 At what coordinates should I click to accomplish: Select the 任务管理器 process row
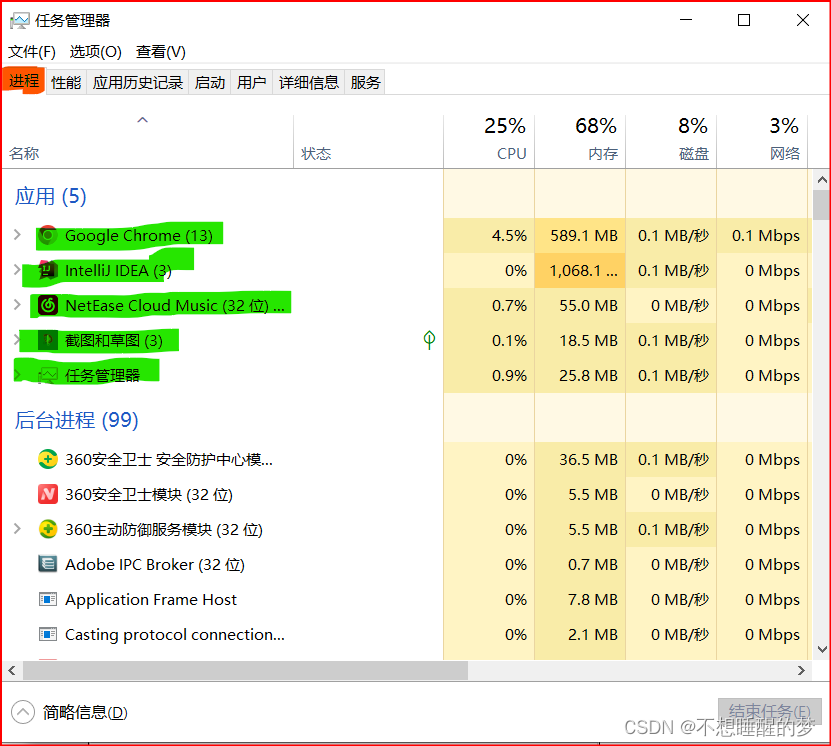click(406, 375)
